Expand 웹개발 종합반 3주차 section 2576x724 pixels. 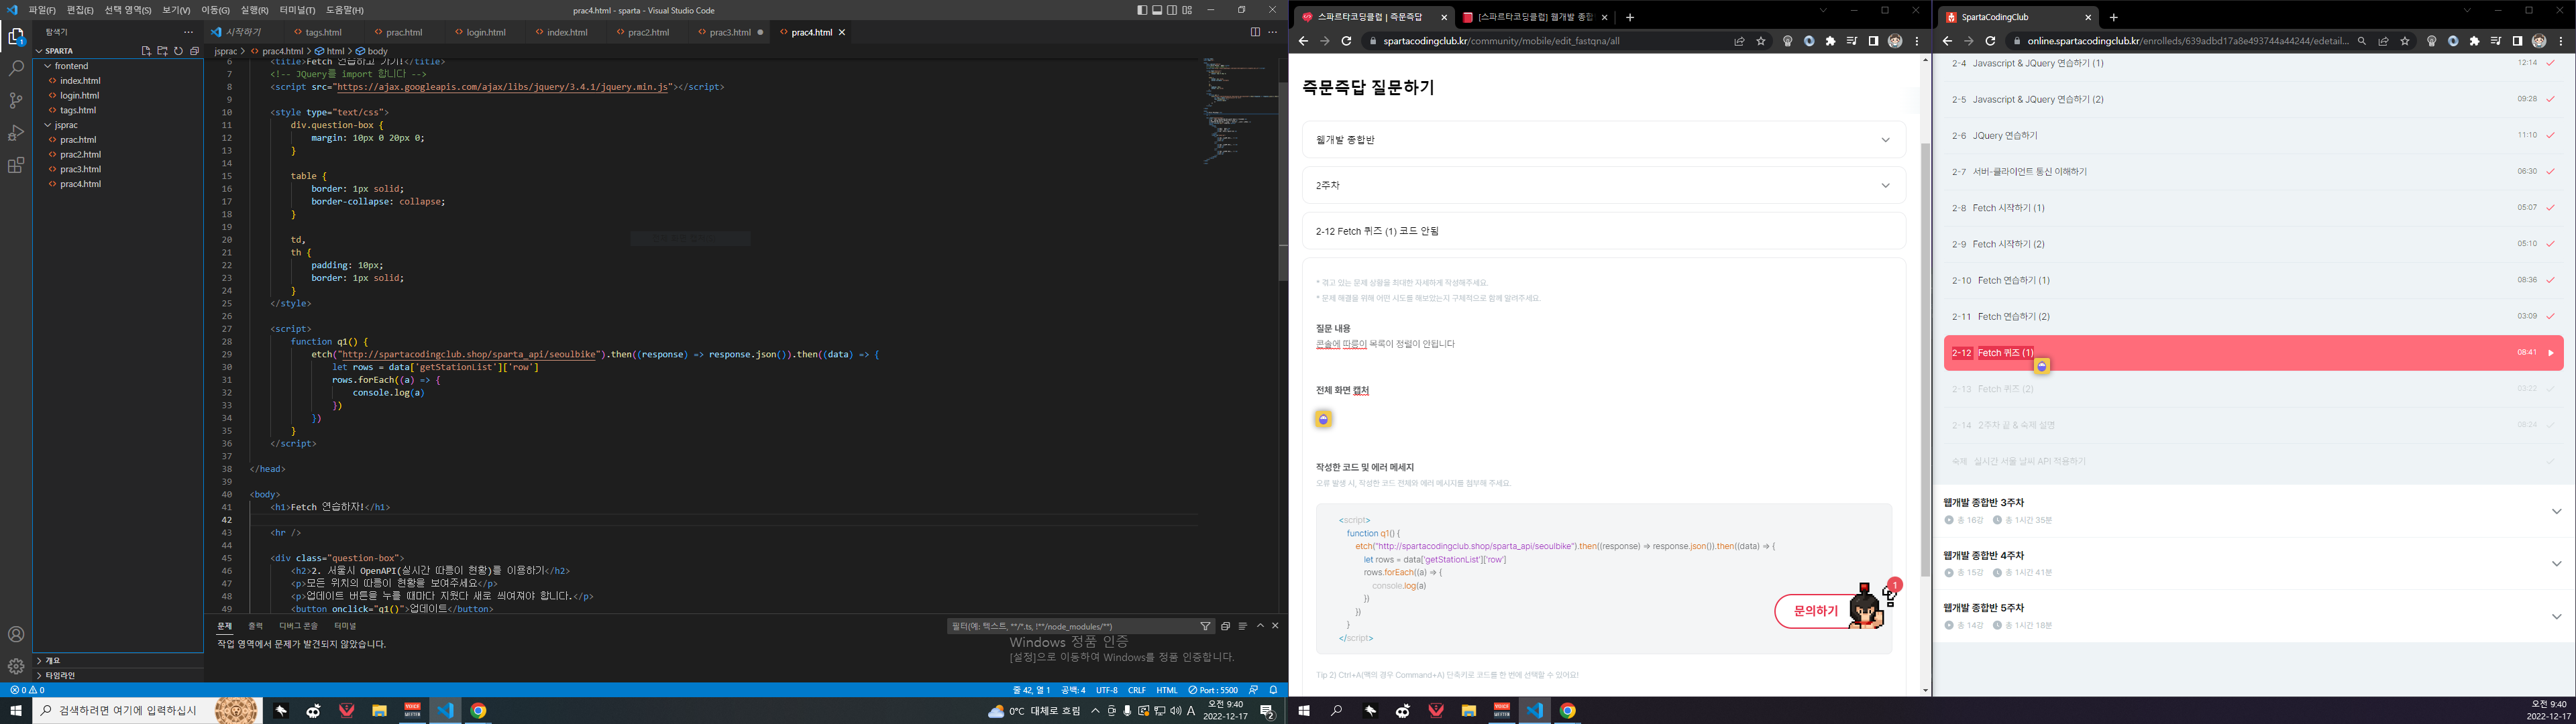click(x=2253, y=511)
